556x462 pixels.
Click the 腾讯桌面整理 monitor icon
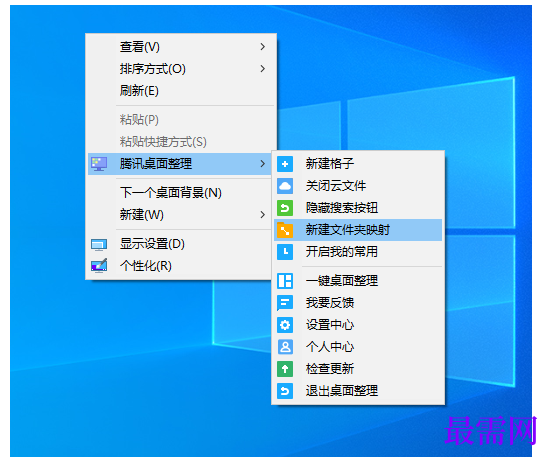click(99, 164)
